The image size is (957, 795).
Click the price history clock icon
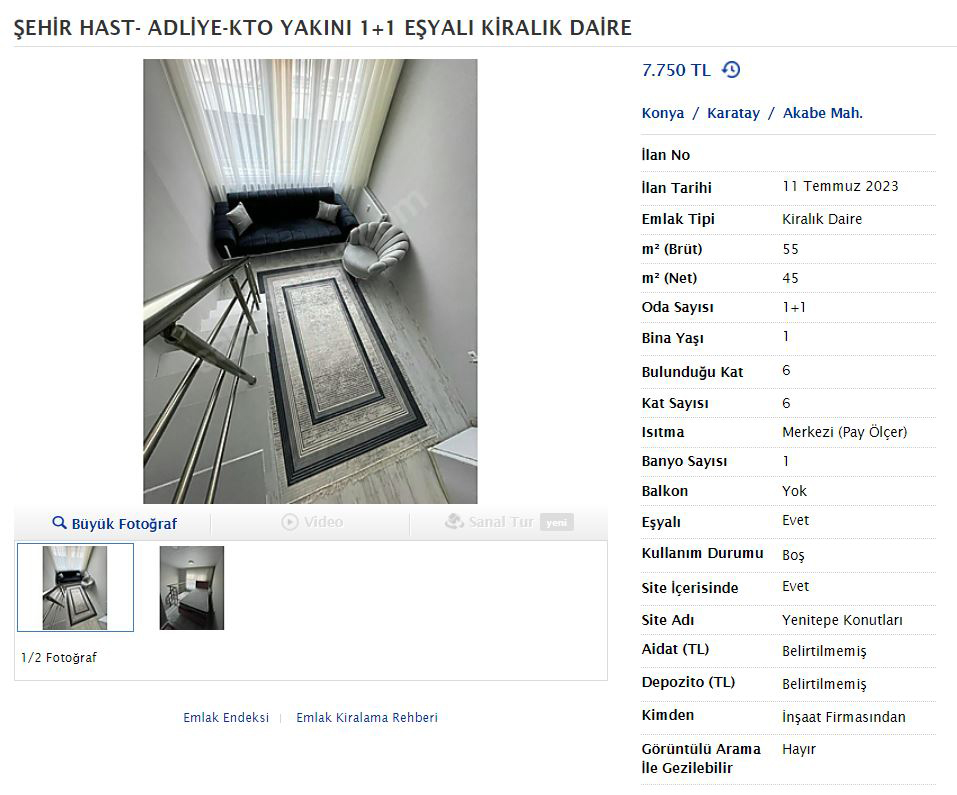click(x=731, y=70)
